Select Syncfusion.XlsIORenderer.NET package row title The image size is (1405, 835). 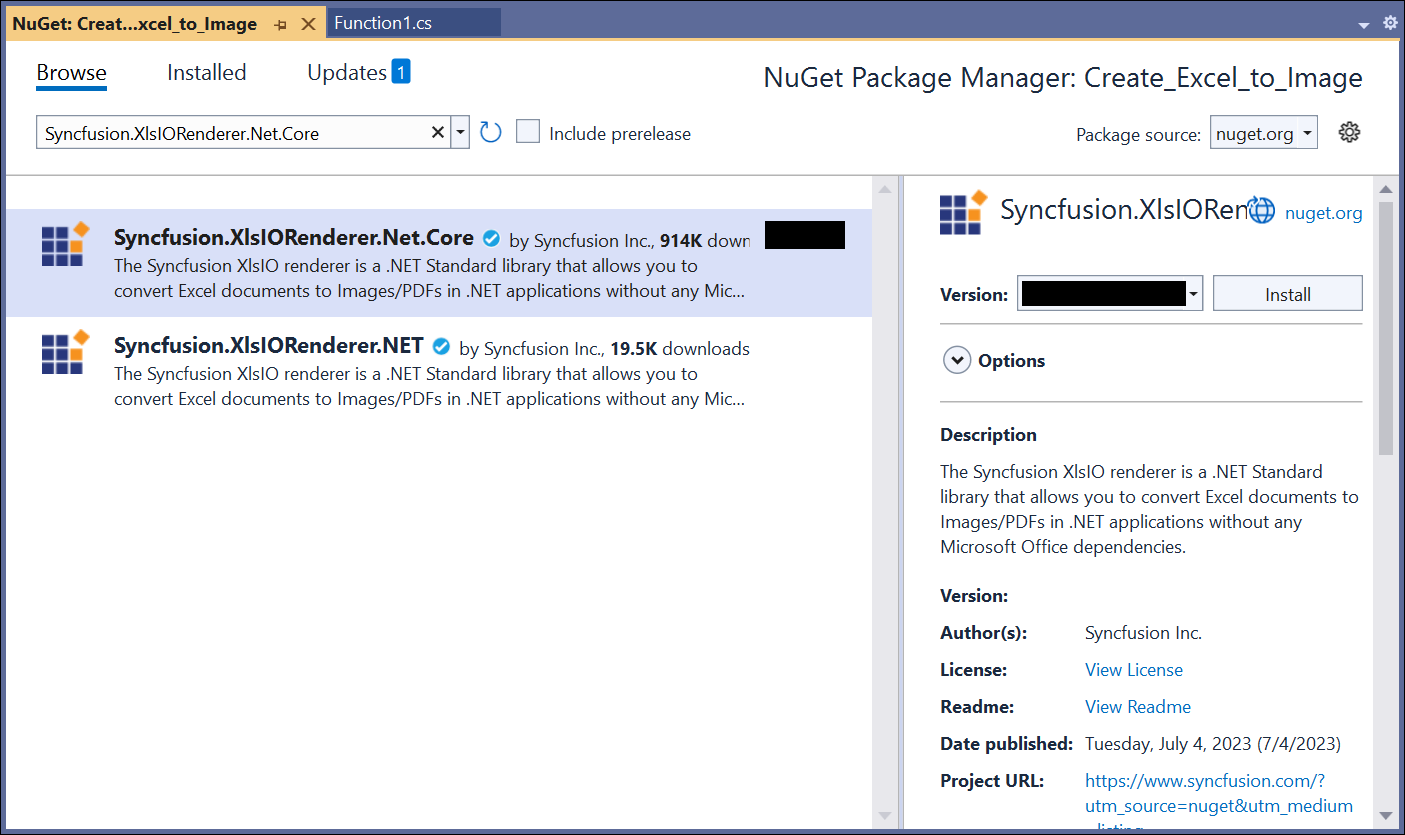tap(268, 347)
